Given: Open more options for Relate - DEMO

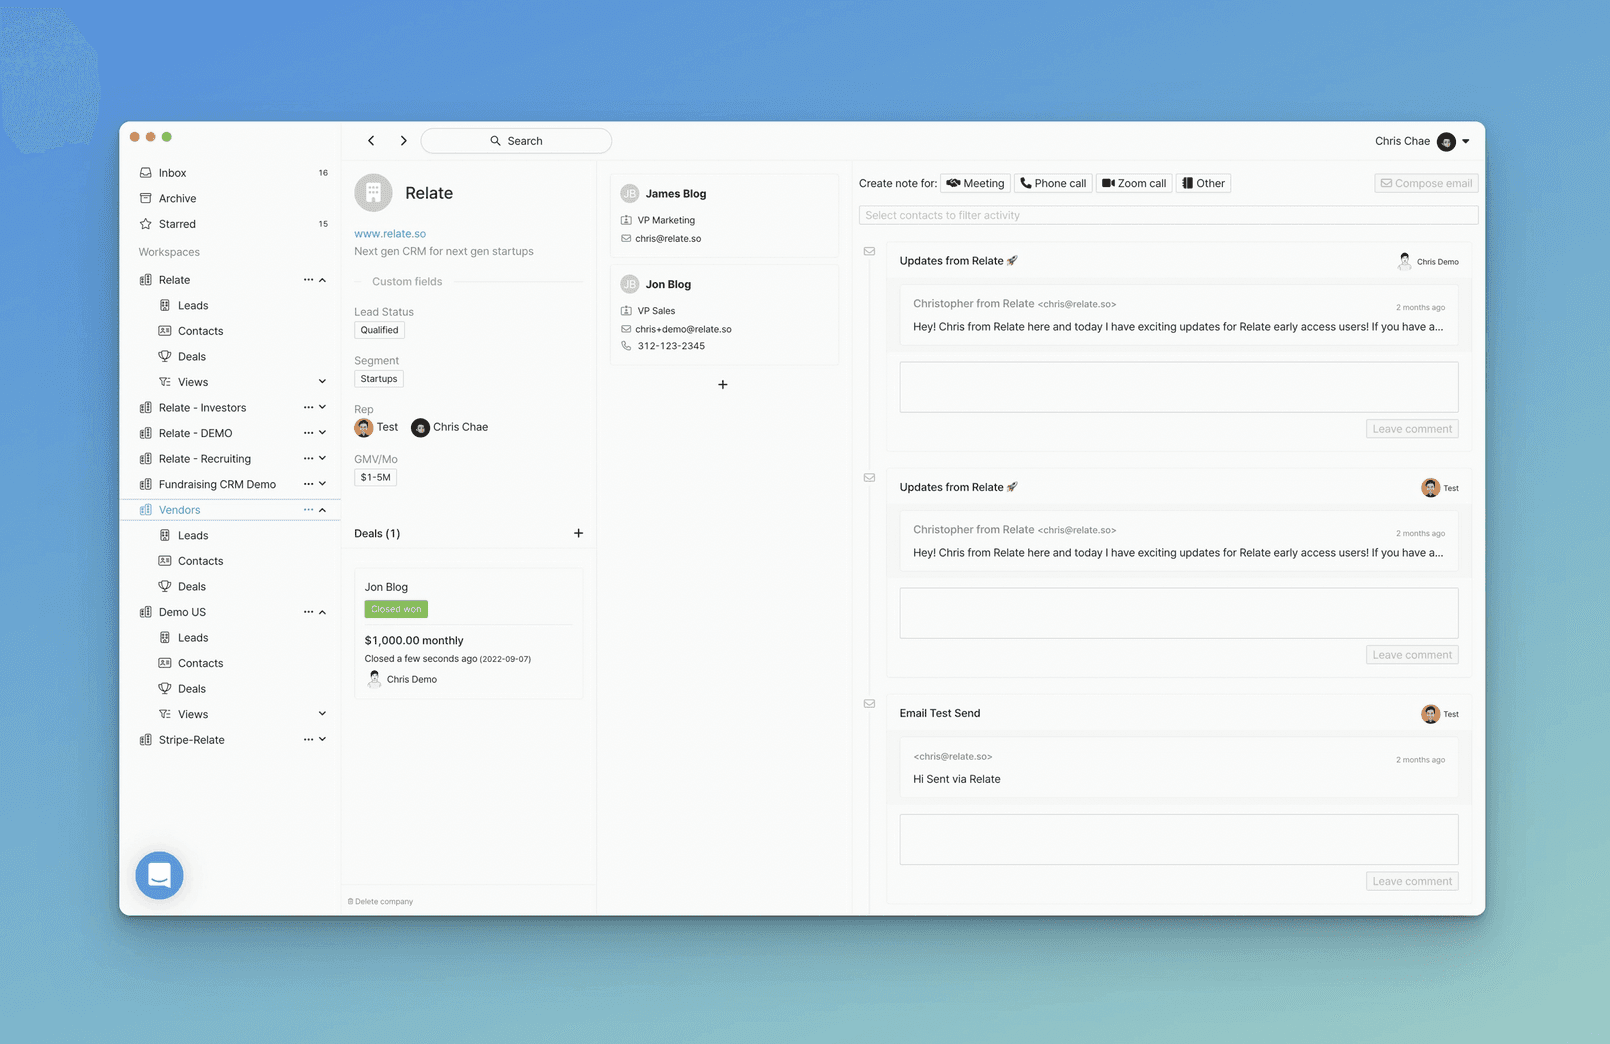Looking at the screenshot, I should (x=308, y=433).
